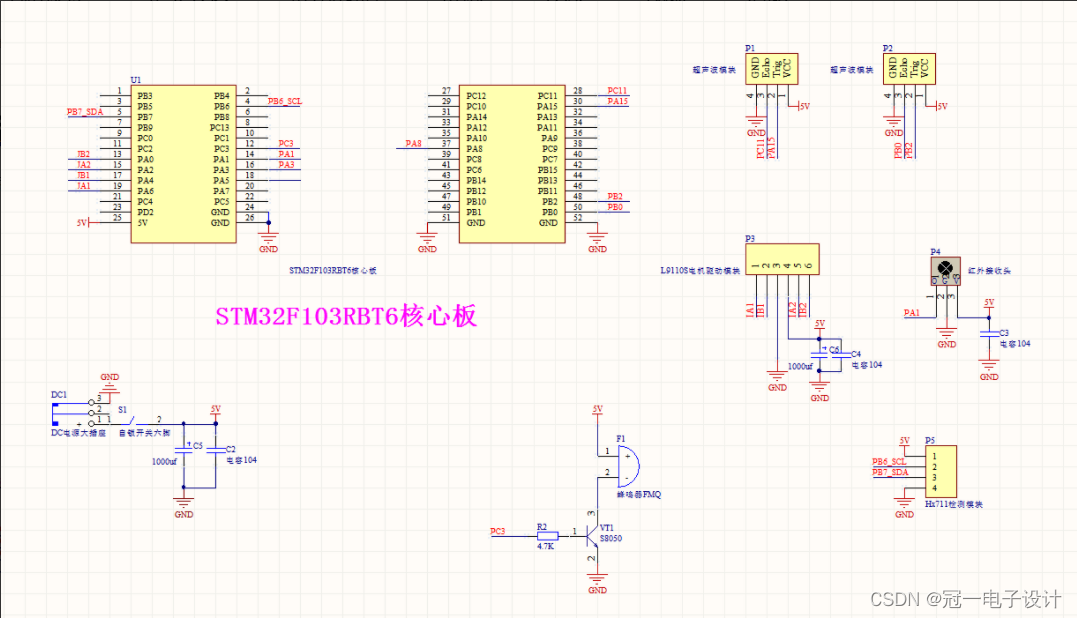Select the U1 chip body with PB3 pin
Viewport: 1077px width, 618px height.
tap(183, 164)
